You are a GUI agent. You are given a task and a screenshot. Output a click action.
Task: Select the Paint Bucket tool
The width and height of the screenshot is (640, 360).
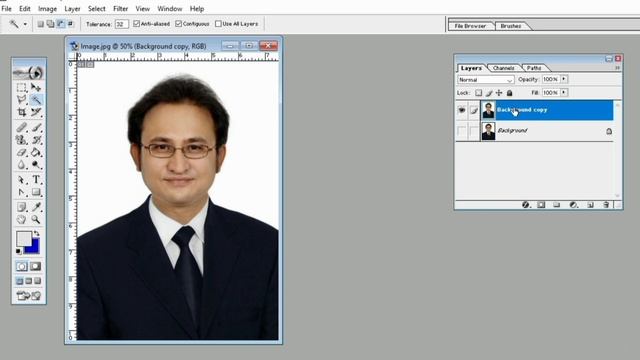pyautogui.click(x=36, y=153)
